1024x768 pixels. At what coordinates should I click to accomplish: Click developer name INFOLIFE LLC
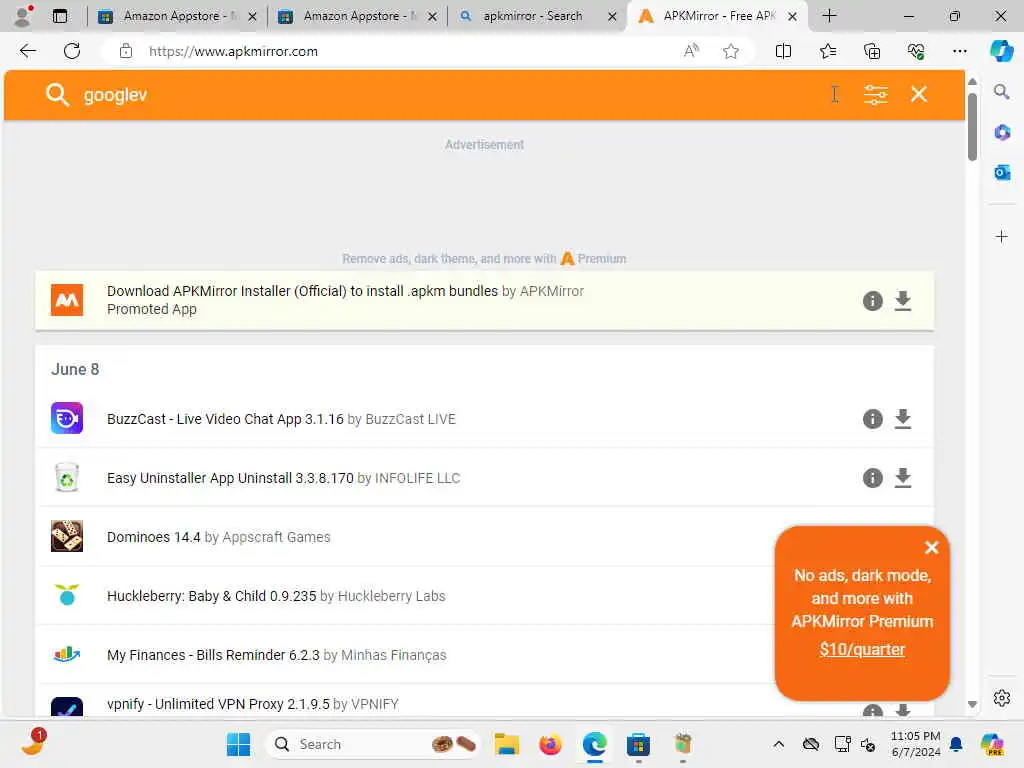pyautogui.click(x=417, y=478)
